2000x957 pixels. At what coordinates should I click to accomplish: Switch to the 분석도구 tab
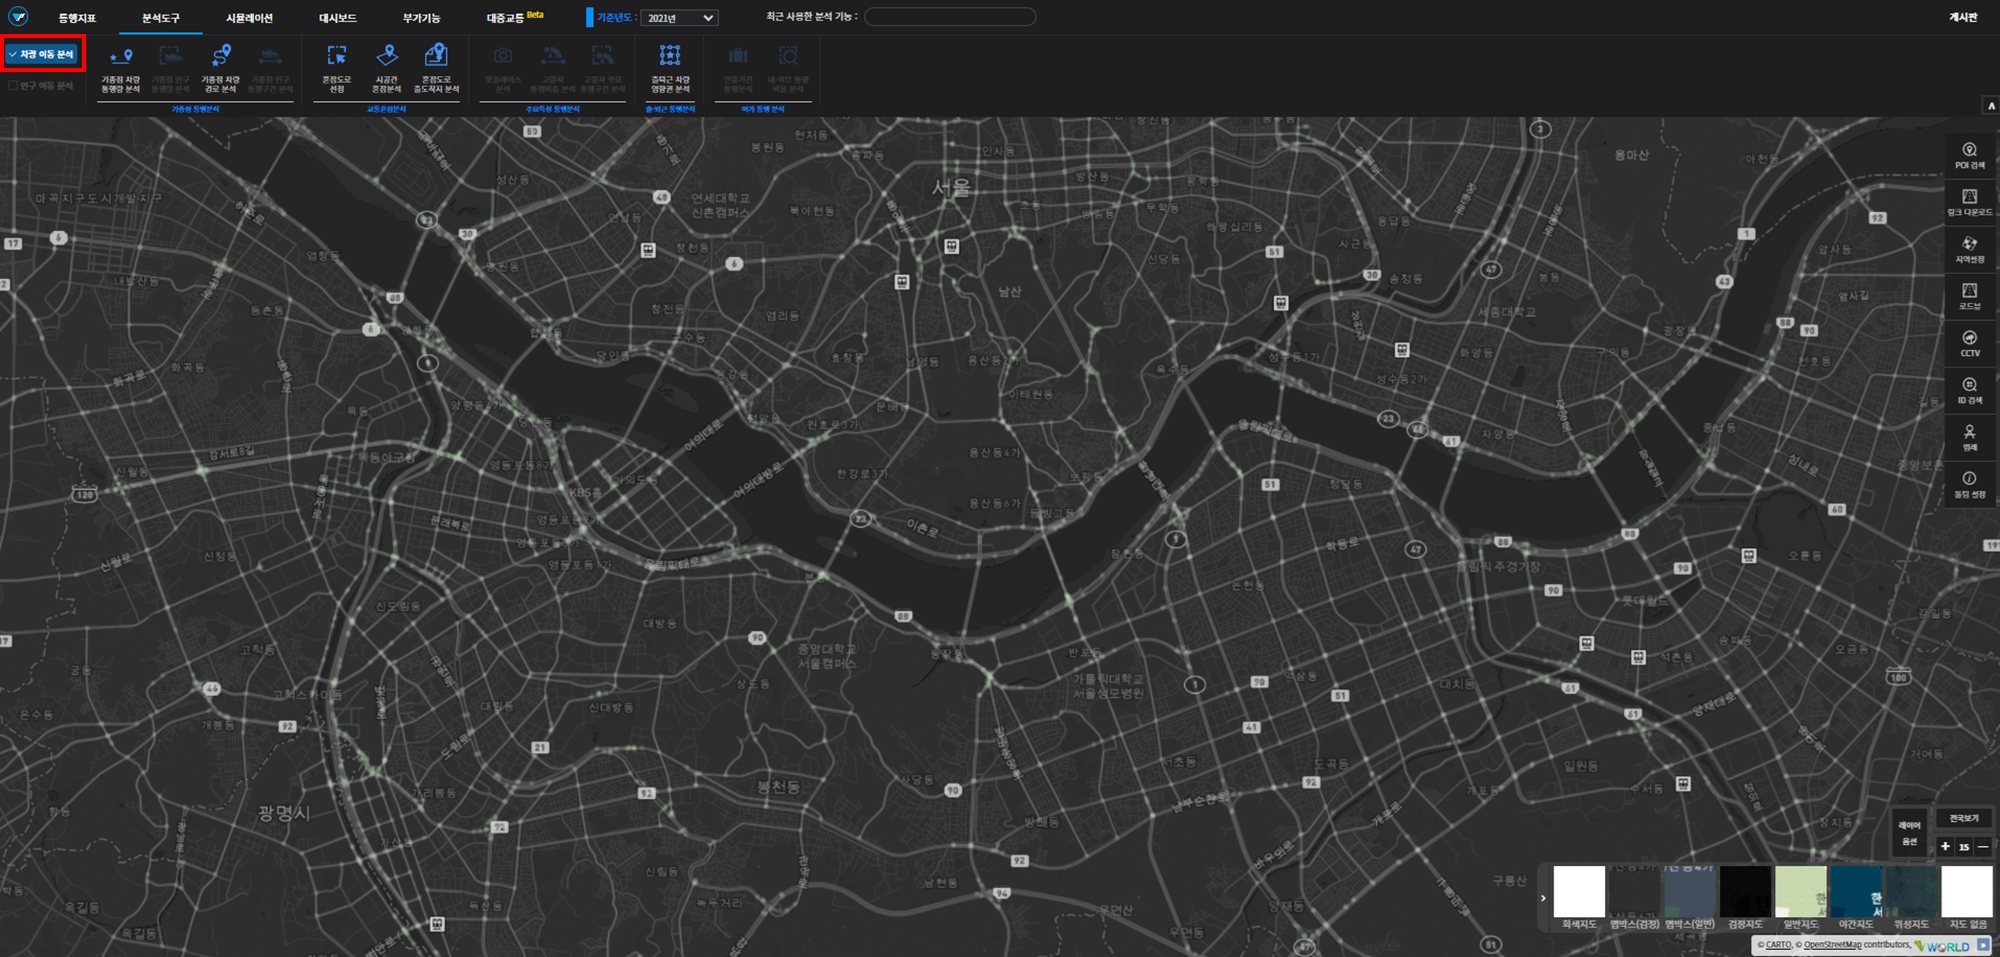[161, 18]
